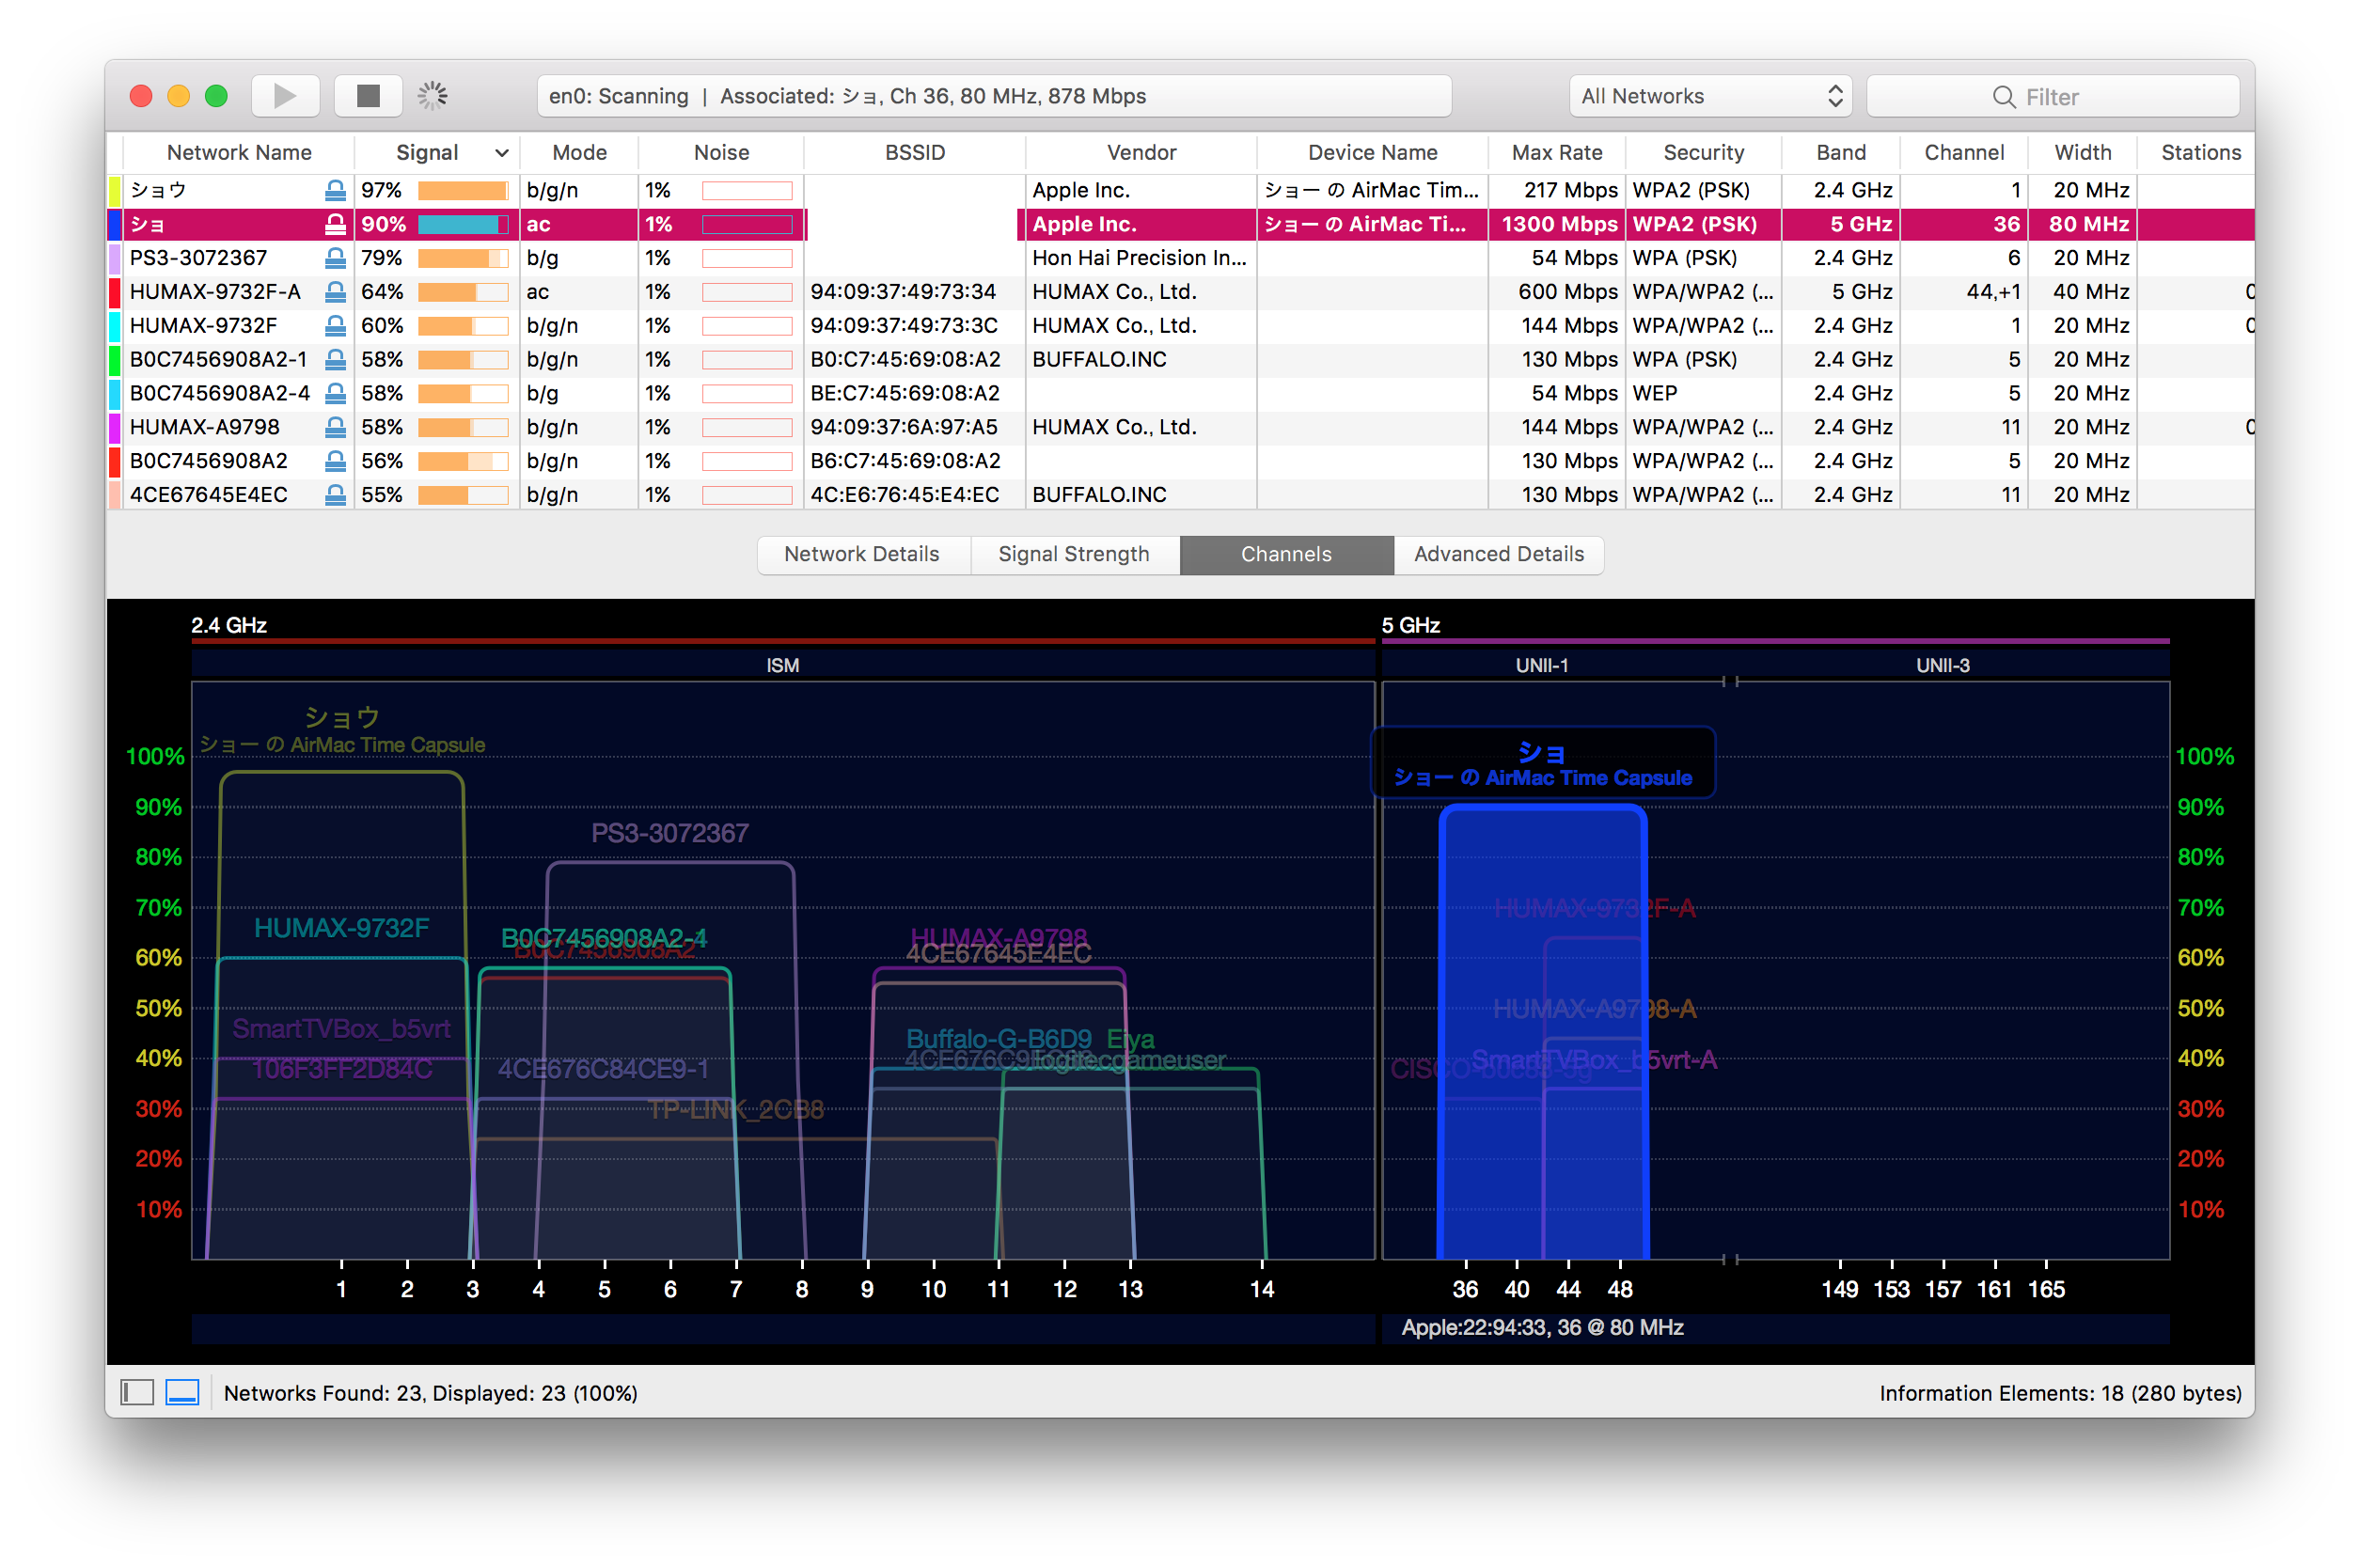Click cyan color swatch of HUMAX-9732F
The height and width of the screenshot is (1568, 2360).
pos(114,326)
